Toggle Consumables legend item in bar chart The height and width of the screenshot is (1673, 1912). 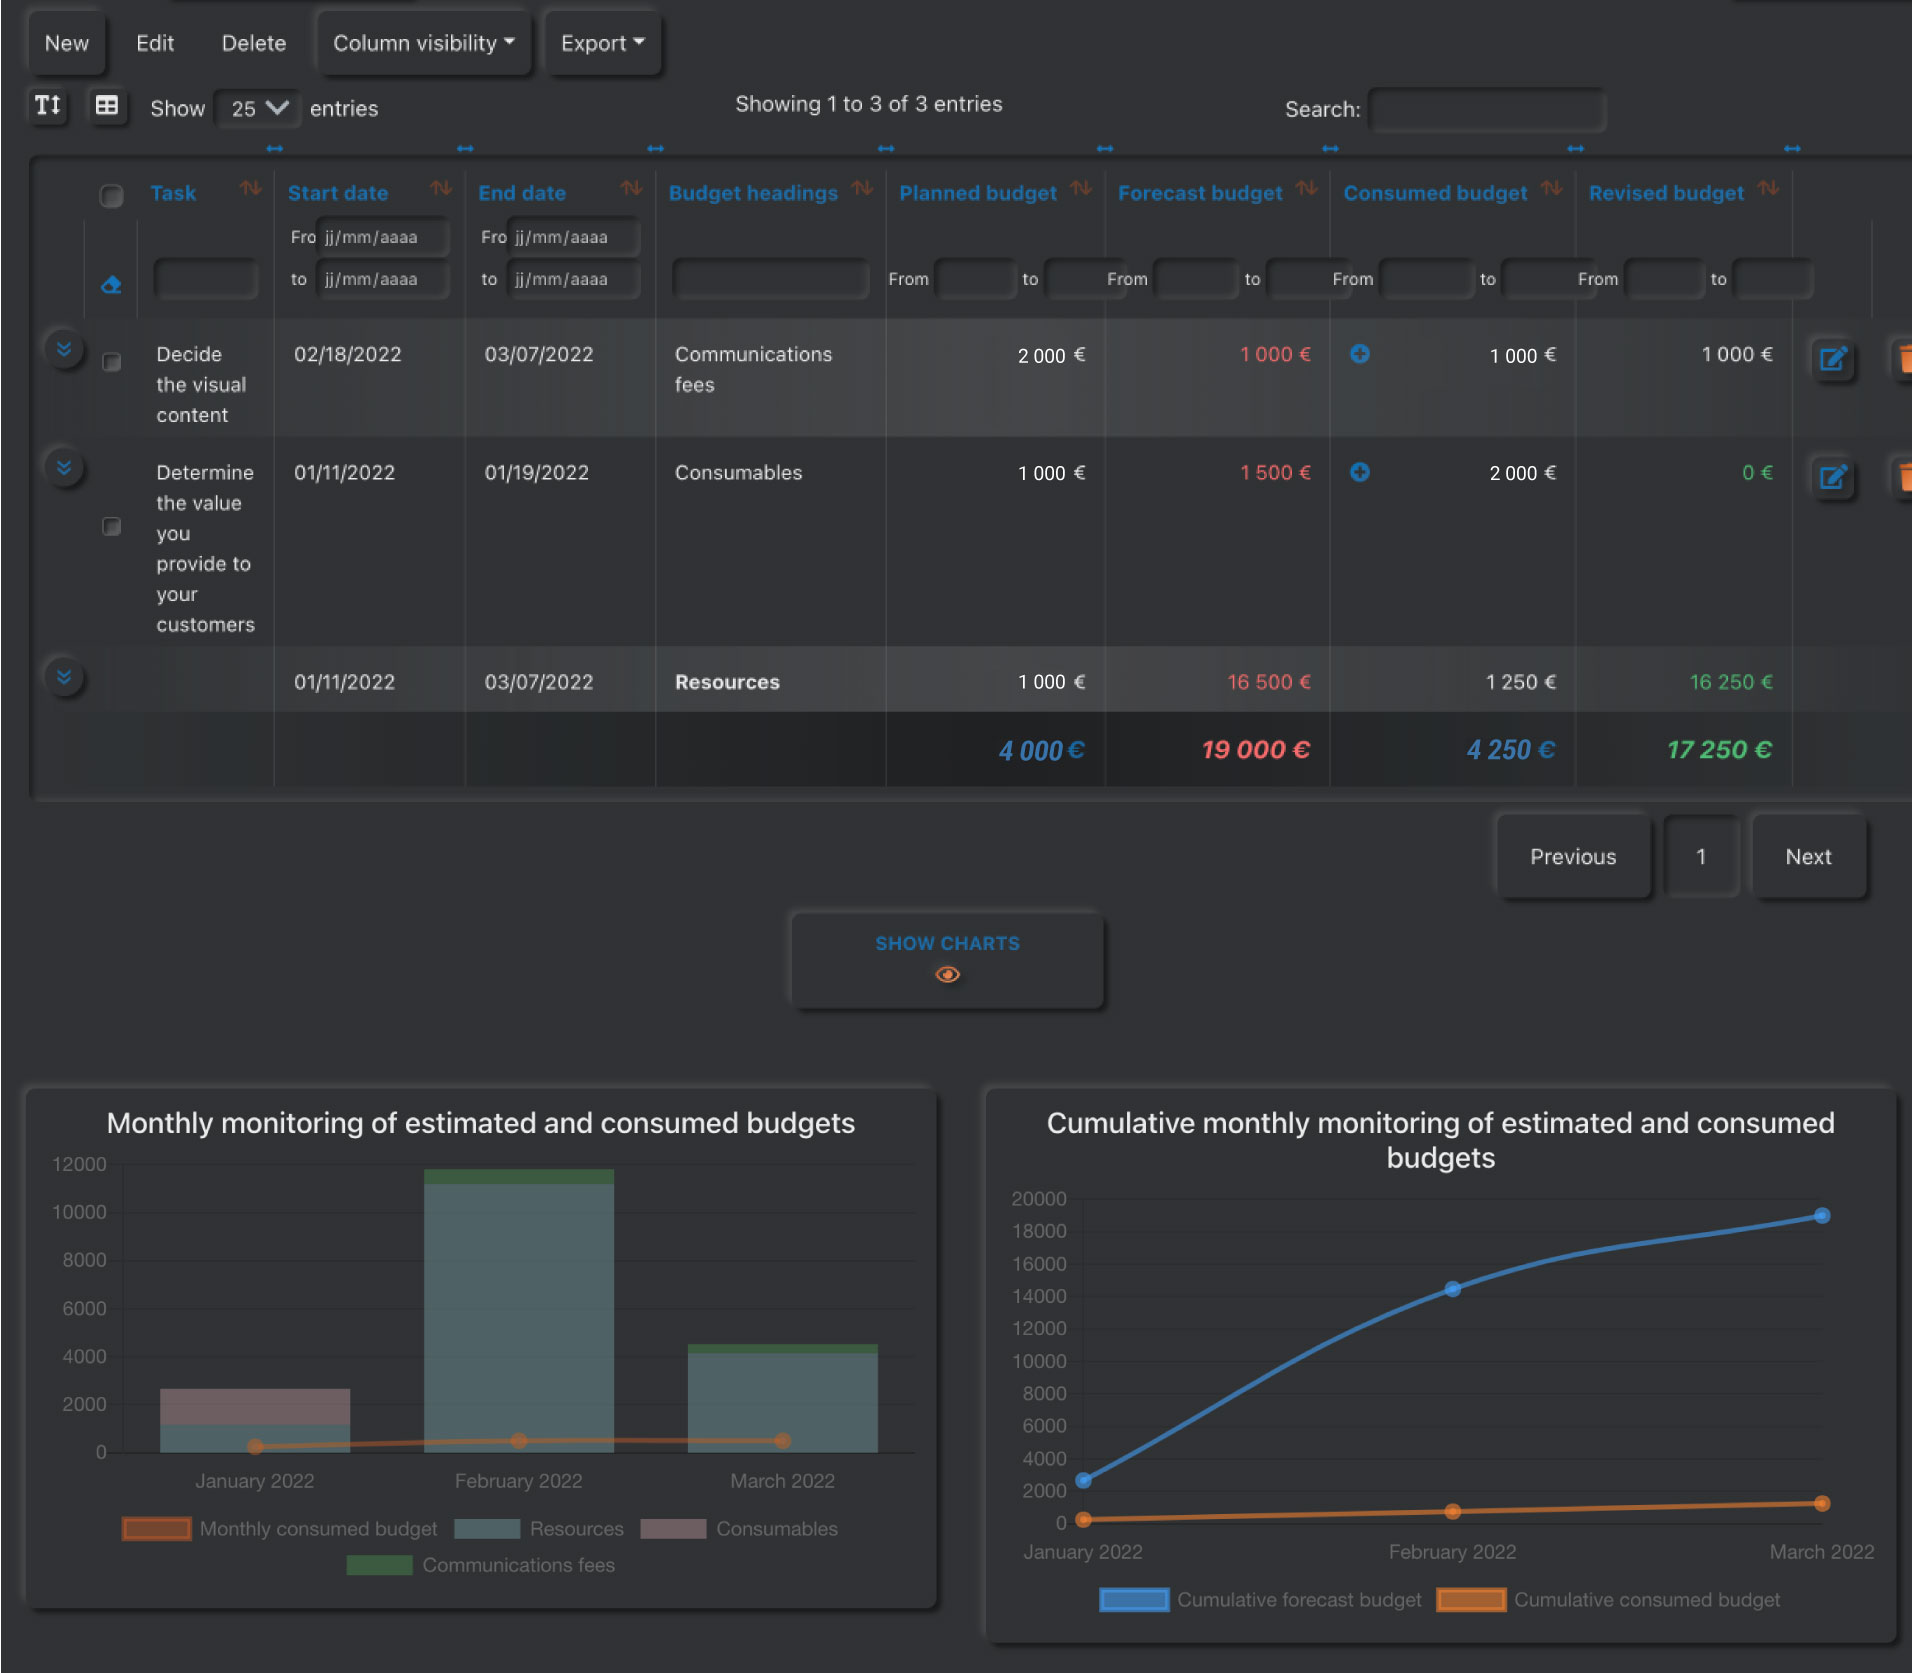pyautogui.click(x=739, y=1529)
